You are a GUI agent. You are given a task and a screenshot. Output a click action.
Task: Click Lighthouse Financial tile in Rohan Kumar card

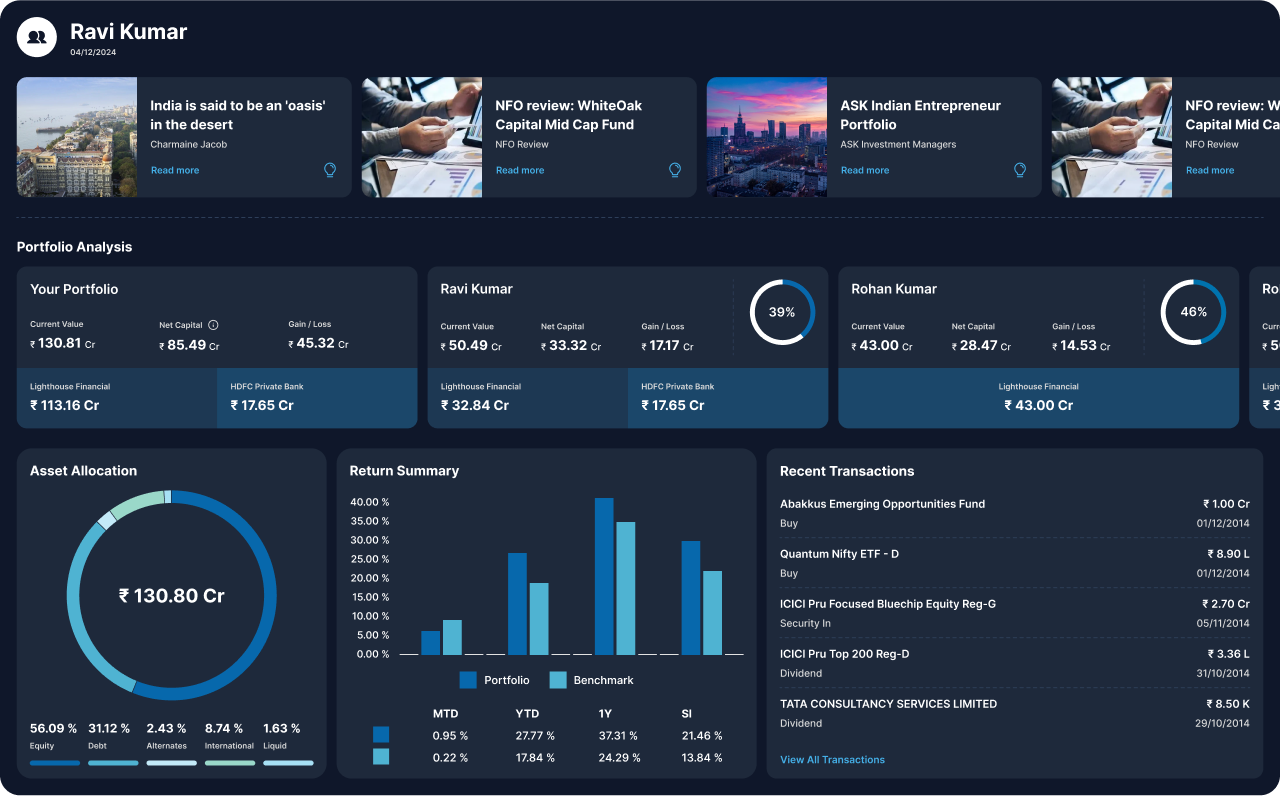tap(1038, 398)
